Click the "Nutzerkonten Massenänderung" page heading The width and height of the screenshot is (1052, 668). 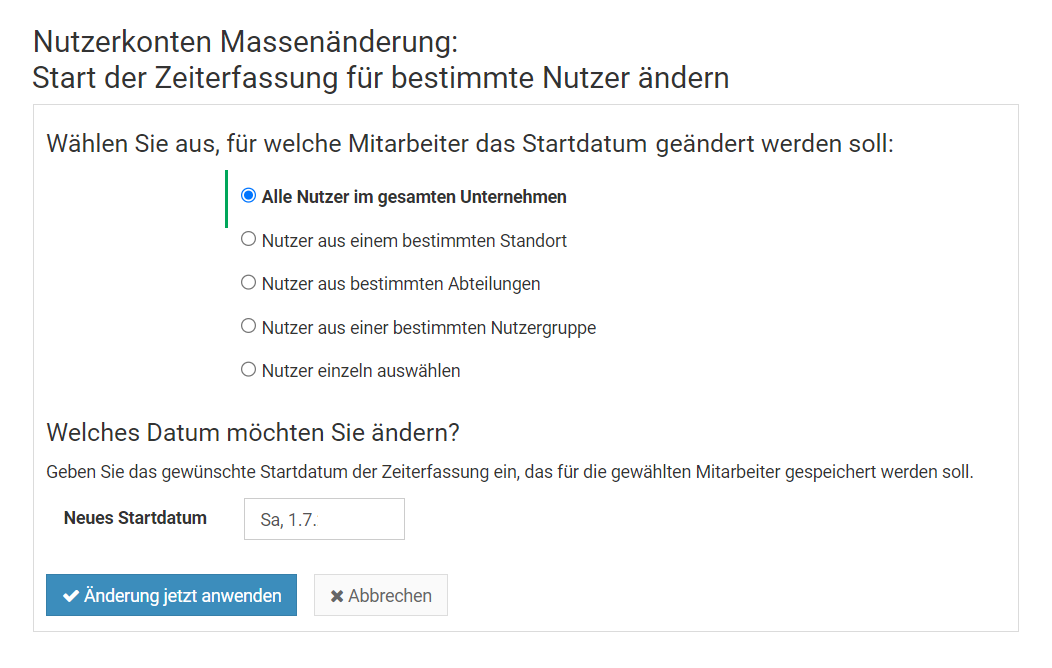pos(245,43)
